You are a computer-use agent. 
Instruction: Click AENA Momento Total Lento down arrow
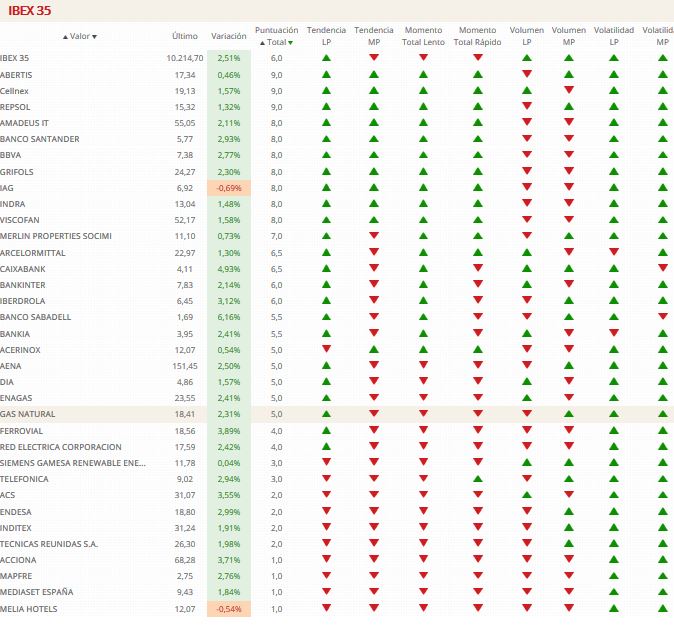(423, 365)
